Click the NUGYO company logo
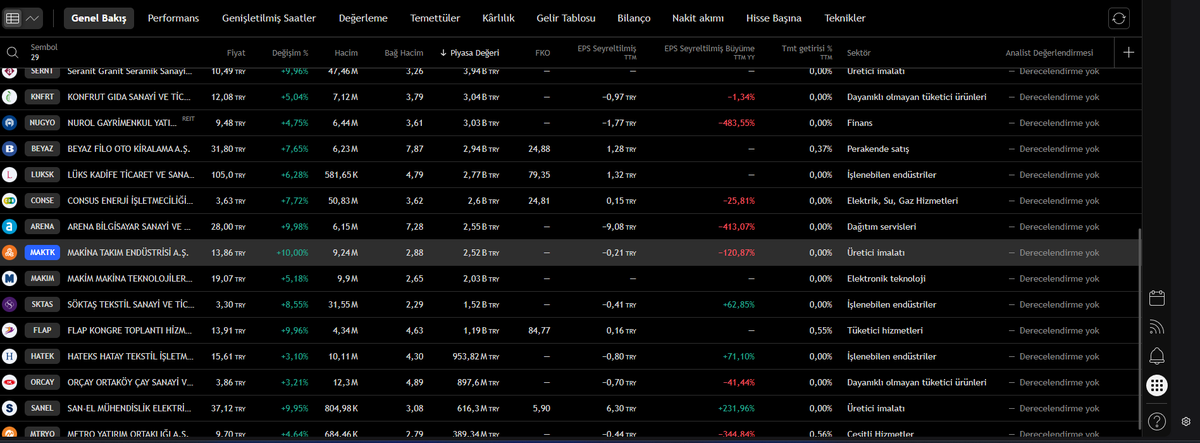The height and width of the screenshot is (443, 1200). point(10,123)
